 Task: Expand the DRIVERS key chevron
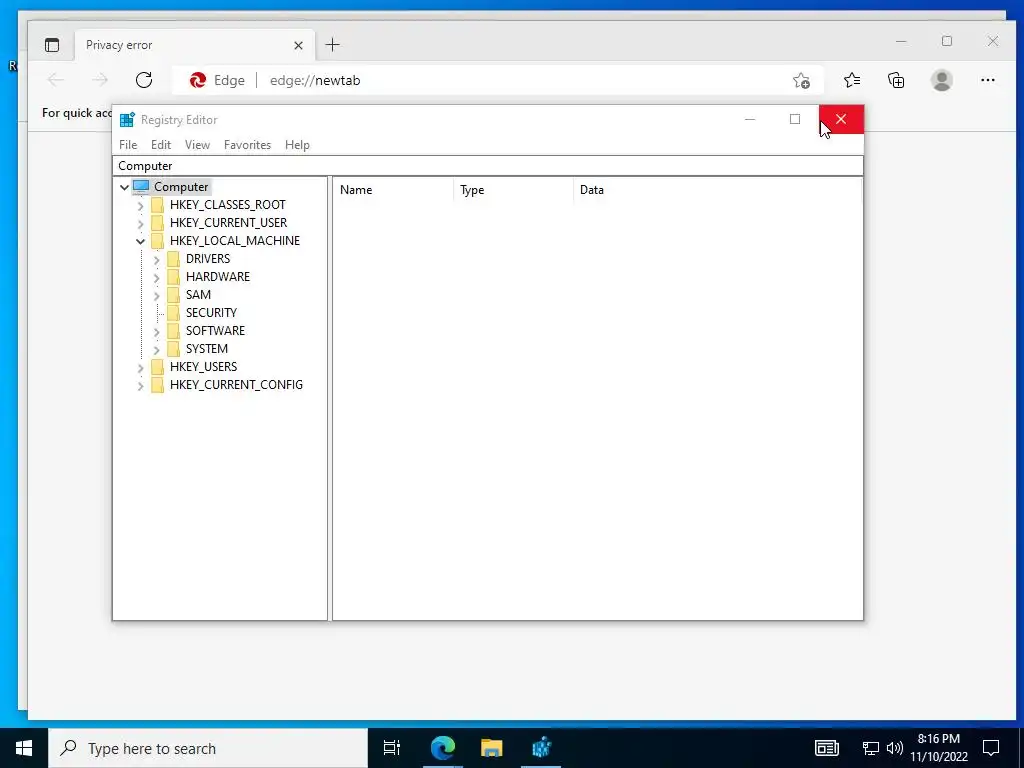click(157, 260)
